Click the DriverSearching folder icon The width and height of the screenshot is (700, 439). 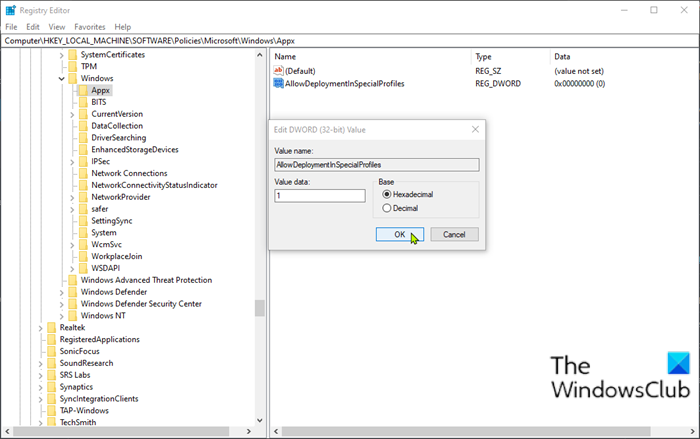[83, 138]
